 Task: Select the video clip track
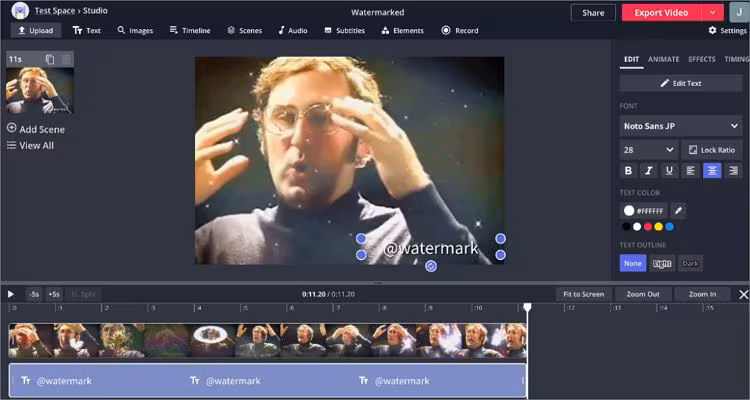(x=267, y=341)
